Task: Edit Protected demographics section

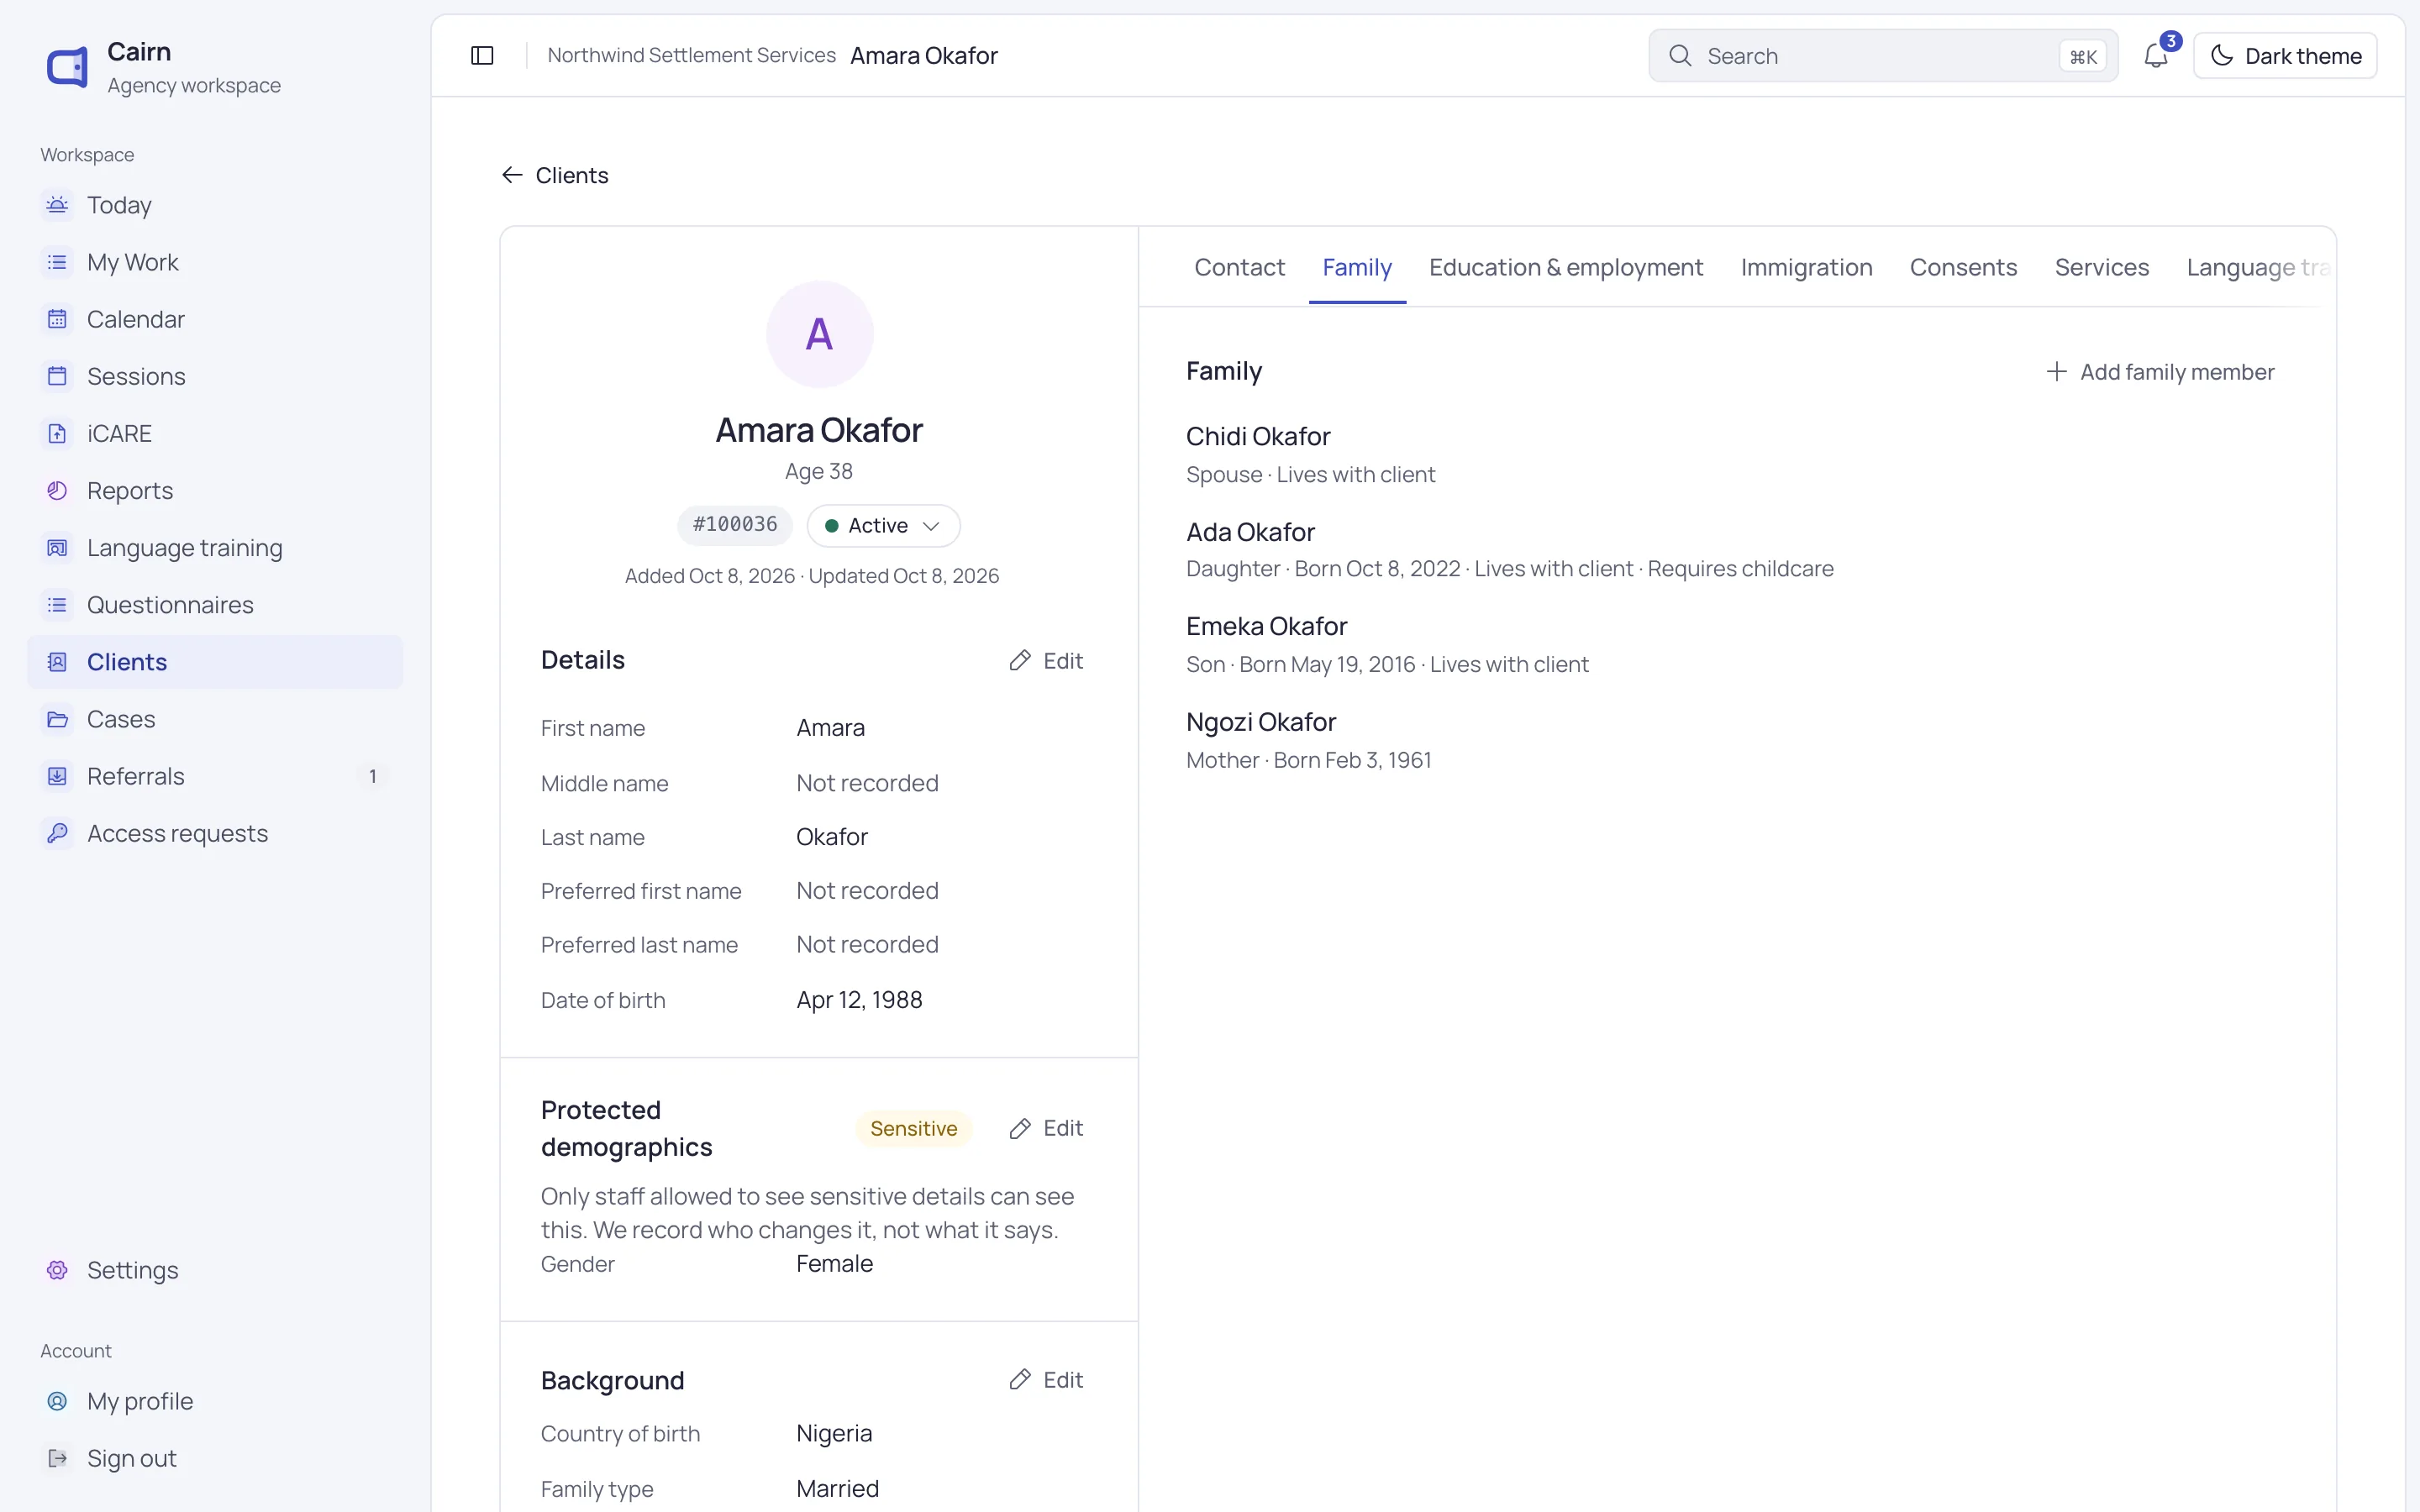Action: point(1046,1128)
